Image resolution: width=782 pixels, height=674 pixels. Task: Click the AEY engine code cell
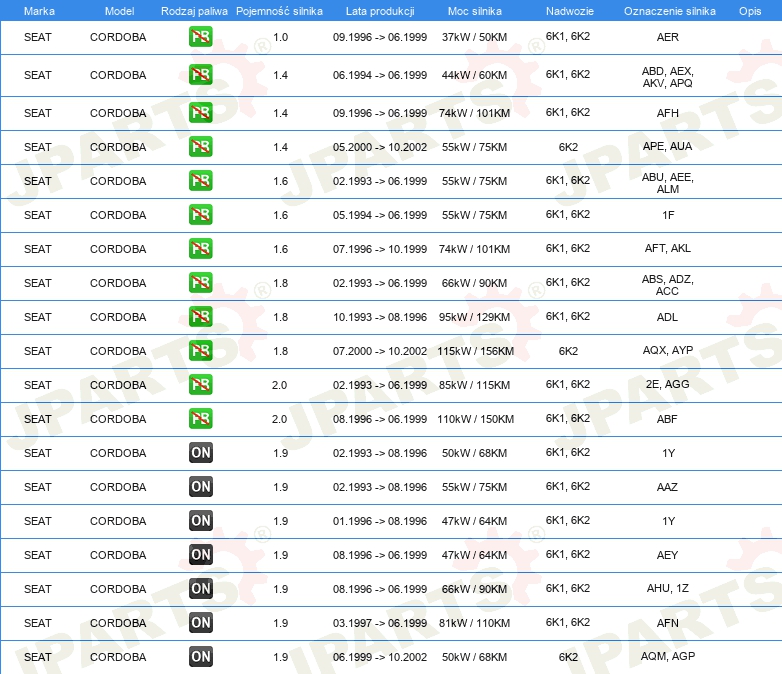668,555
